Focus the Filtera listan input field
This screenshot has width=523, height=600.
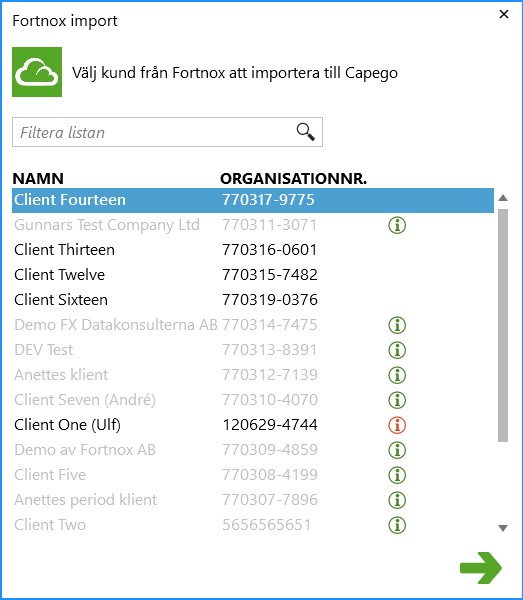(x=167, y=132)
